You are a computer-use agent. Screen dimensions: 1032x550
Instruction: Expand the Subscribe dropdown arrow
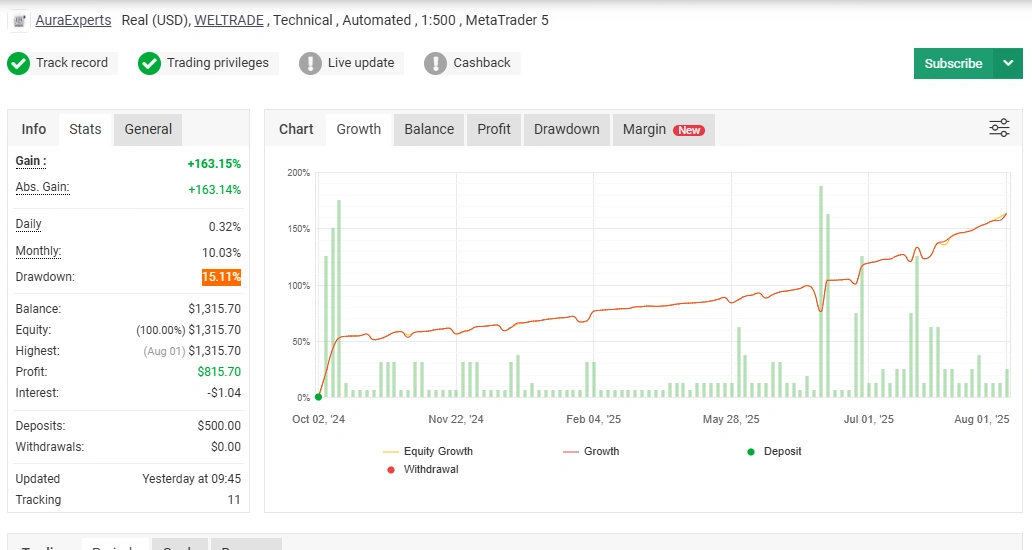click(x=1007, y=63)
